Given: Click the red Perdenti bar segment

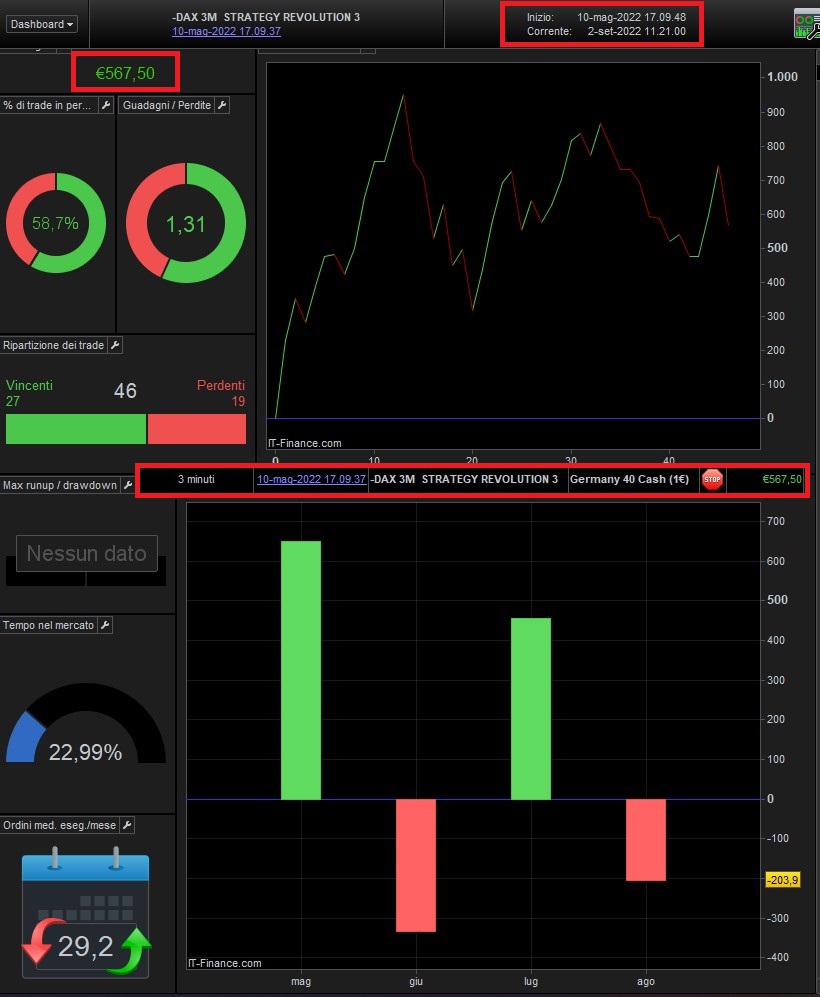Looking at the screenshot, I should [197, 429].
